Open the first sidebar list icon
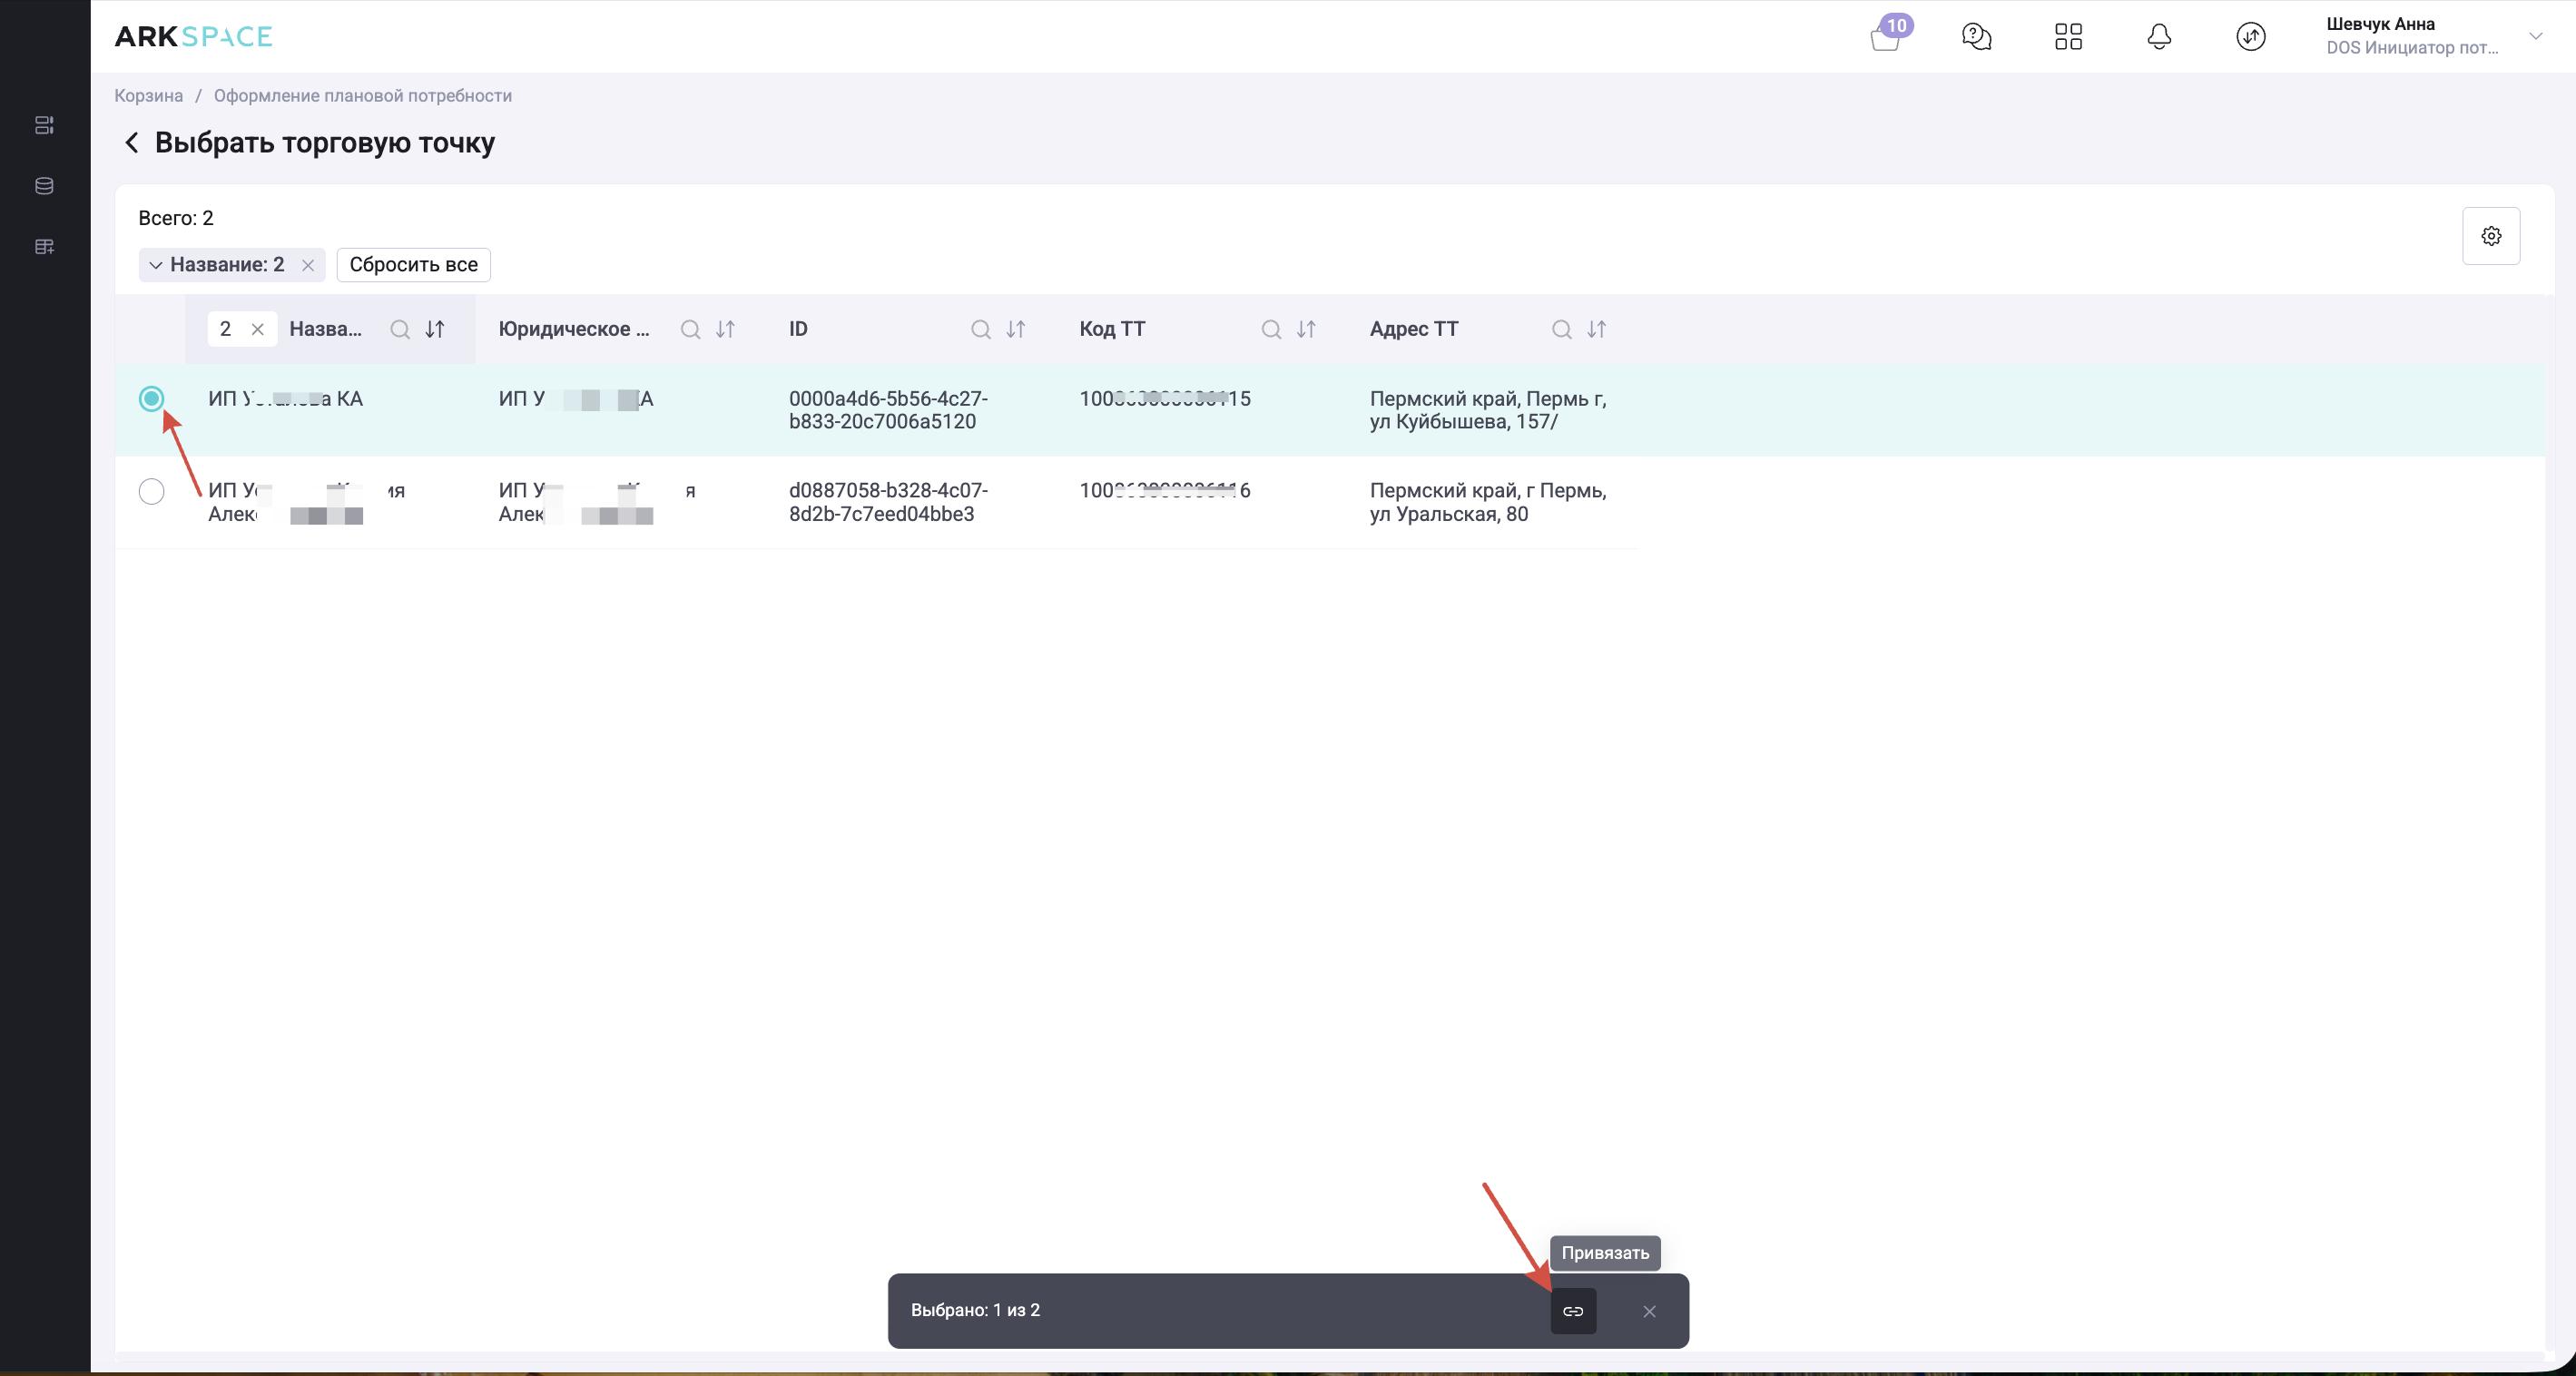The width and height of the screenshot is (2576, 1376). point(44,125)
